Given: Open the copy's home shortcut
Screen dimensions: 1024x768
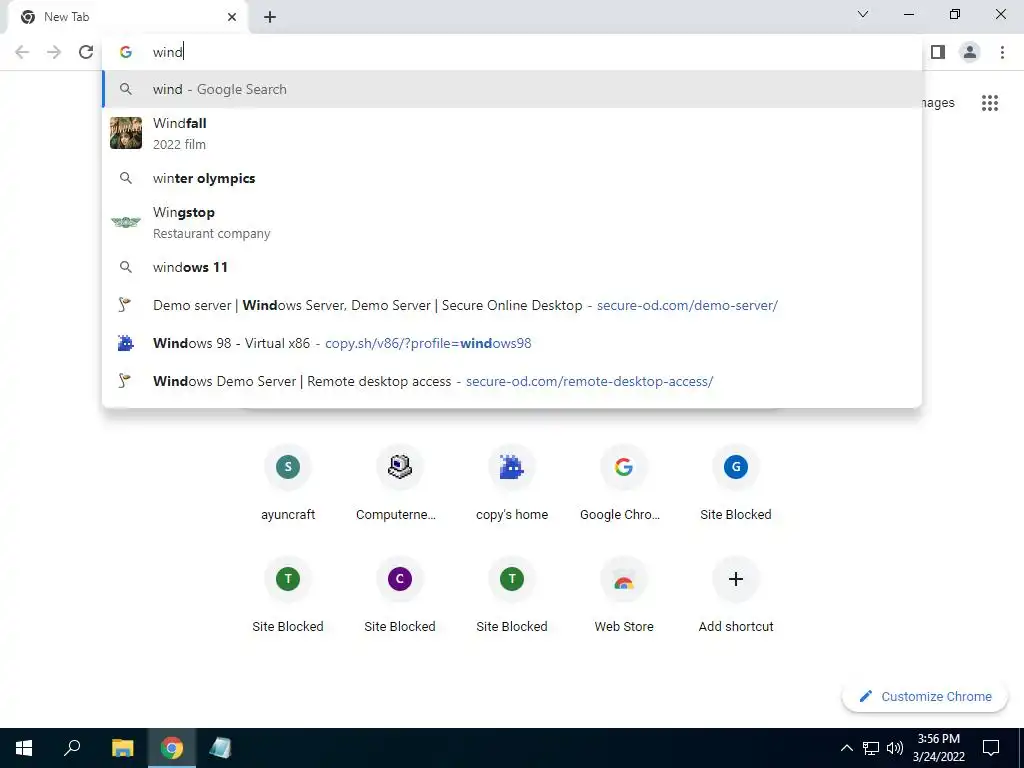Looking at the screenshot, I should point(512,483).
